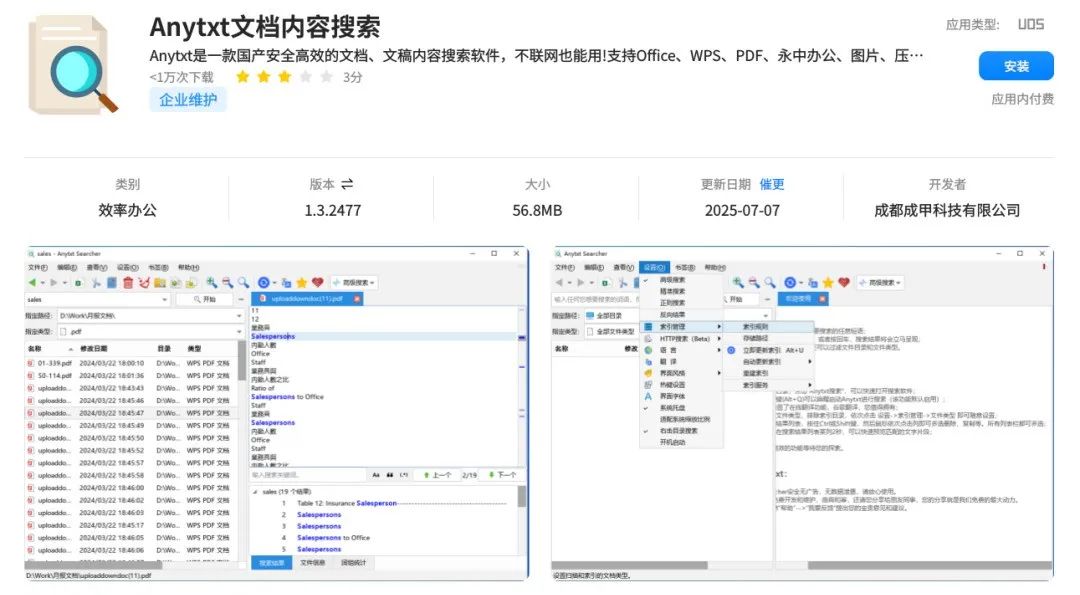This screenshot has width=1080, height=595.
Task: Click the preview keyword input field
Action: pyautogui.click(x=308, y=475)
